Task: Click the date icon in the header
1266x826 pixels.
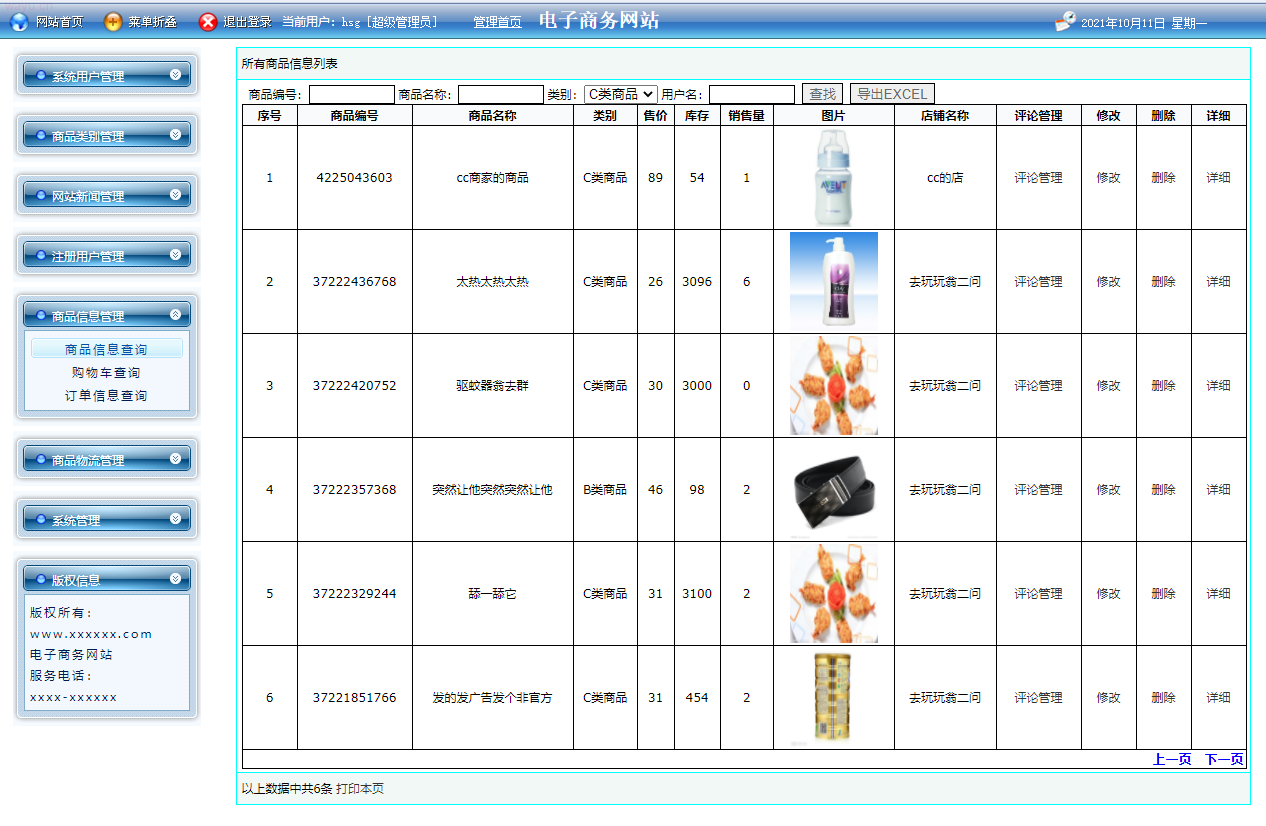Action: pos(1066,22)
